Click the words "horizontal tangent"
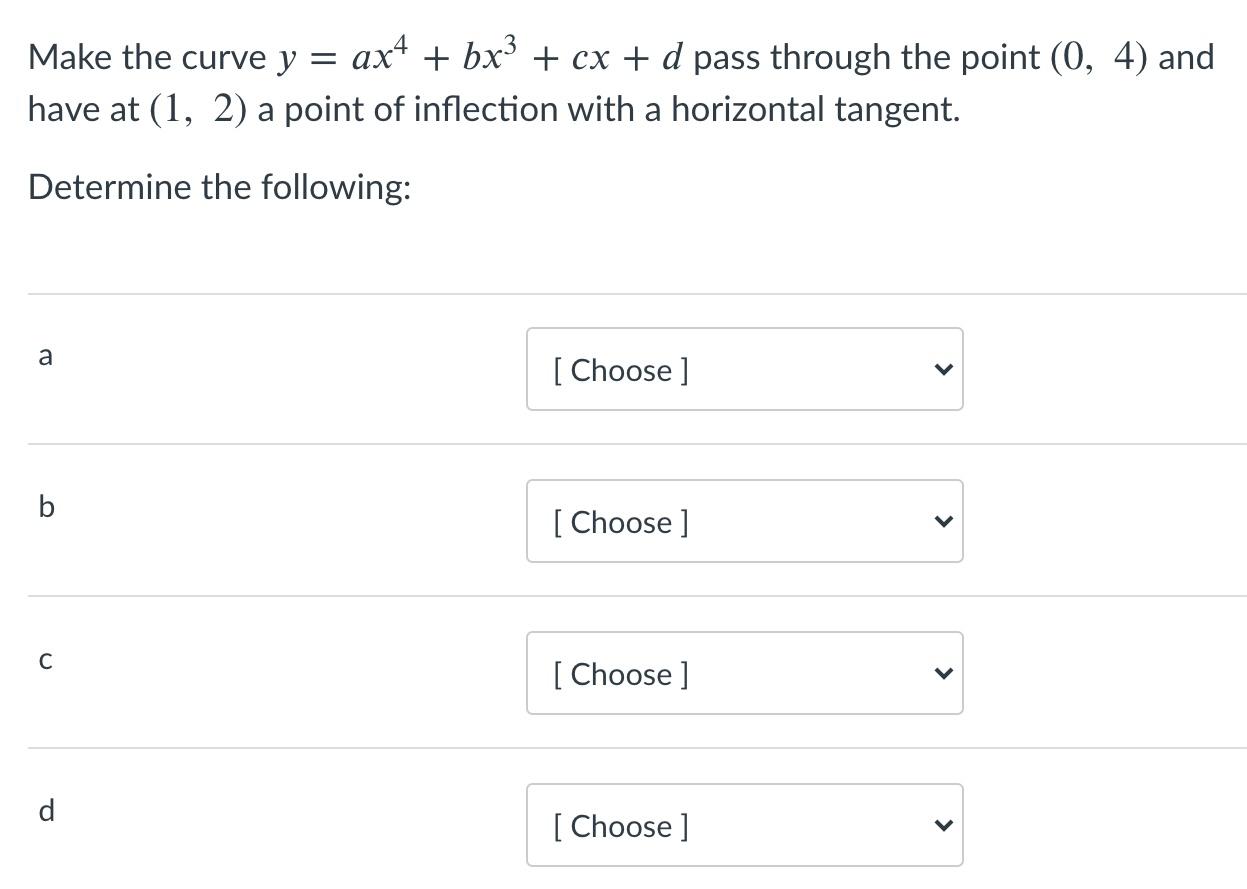This screenshot has height=889, width=1247. [814, 109]
